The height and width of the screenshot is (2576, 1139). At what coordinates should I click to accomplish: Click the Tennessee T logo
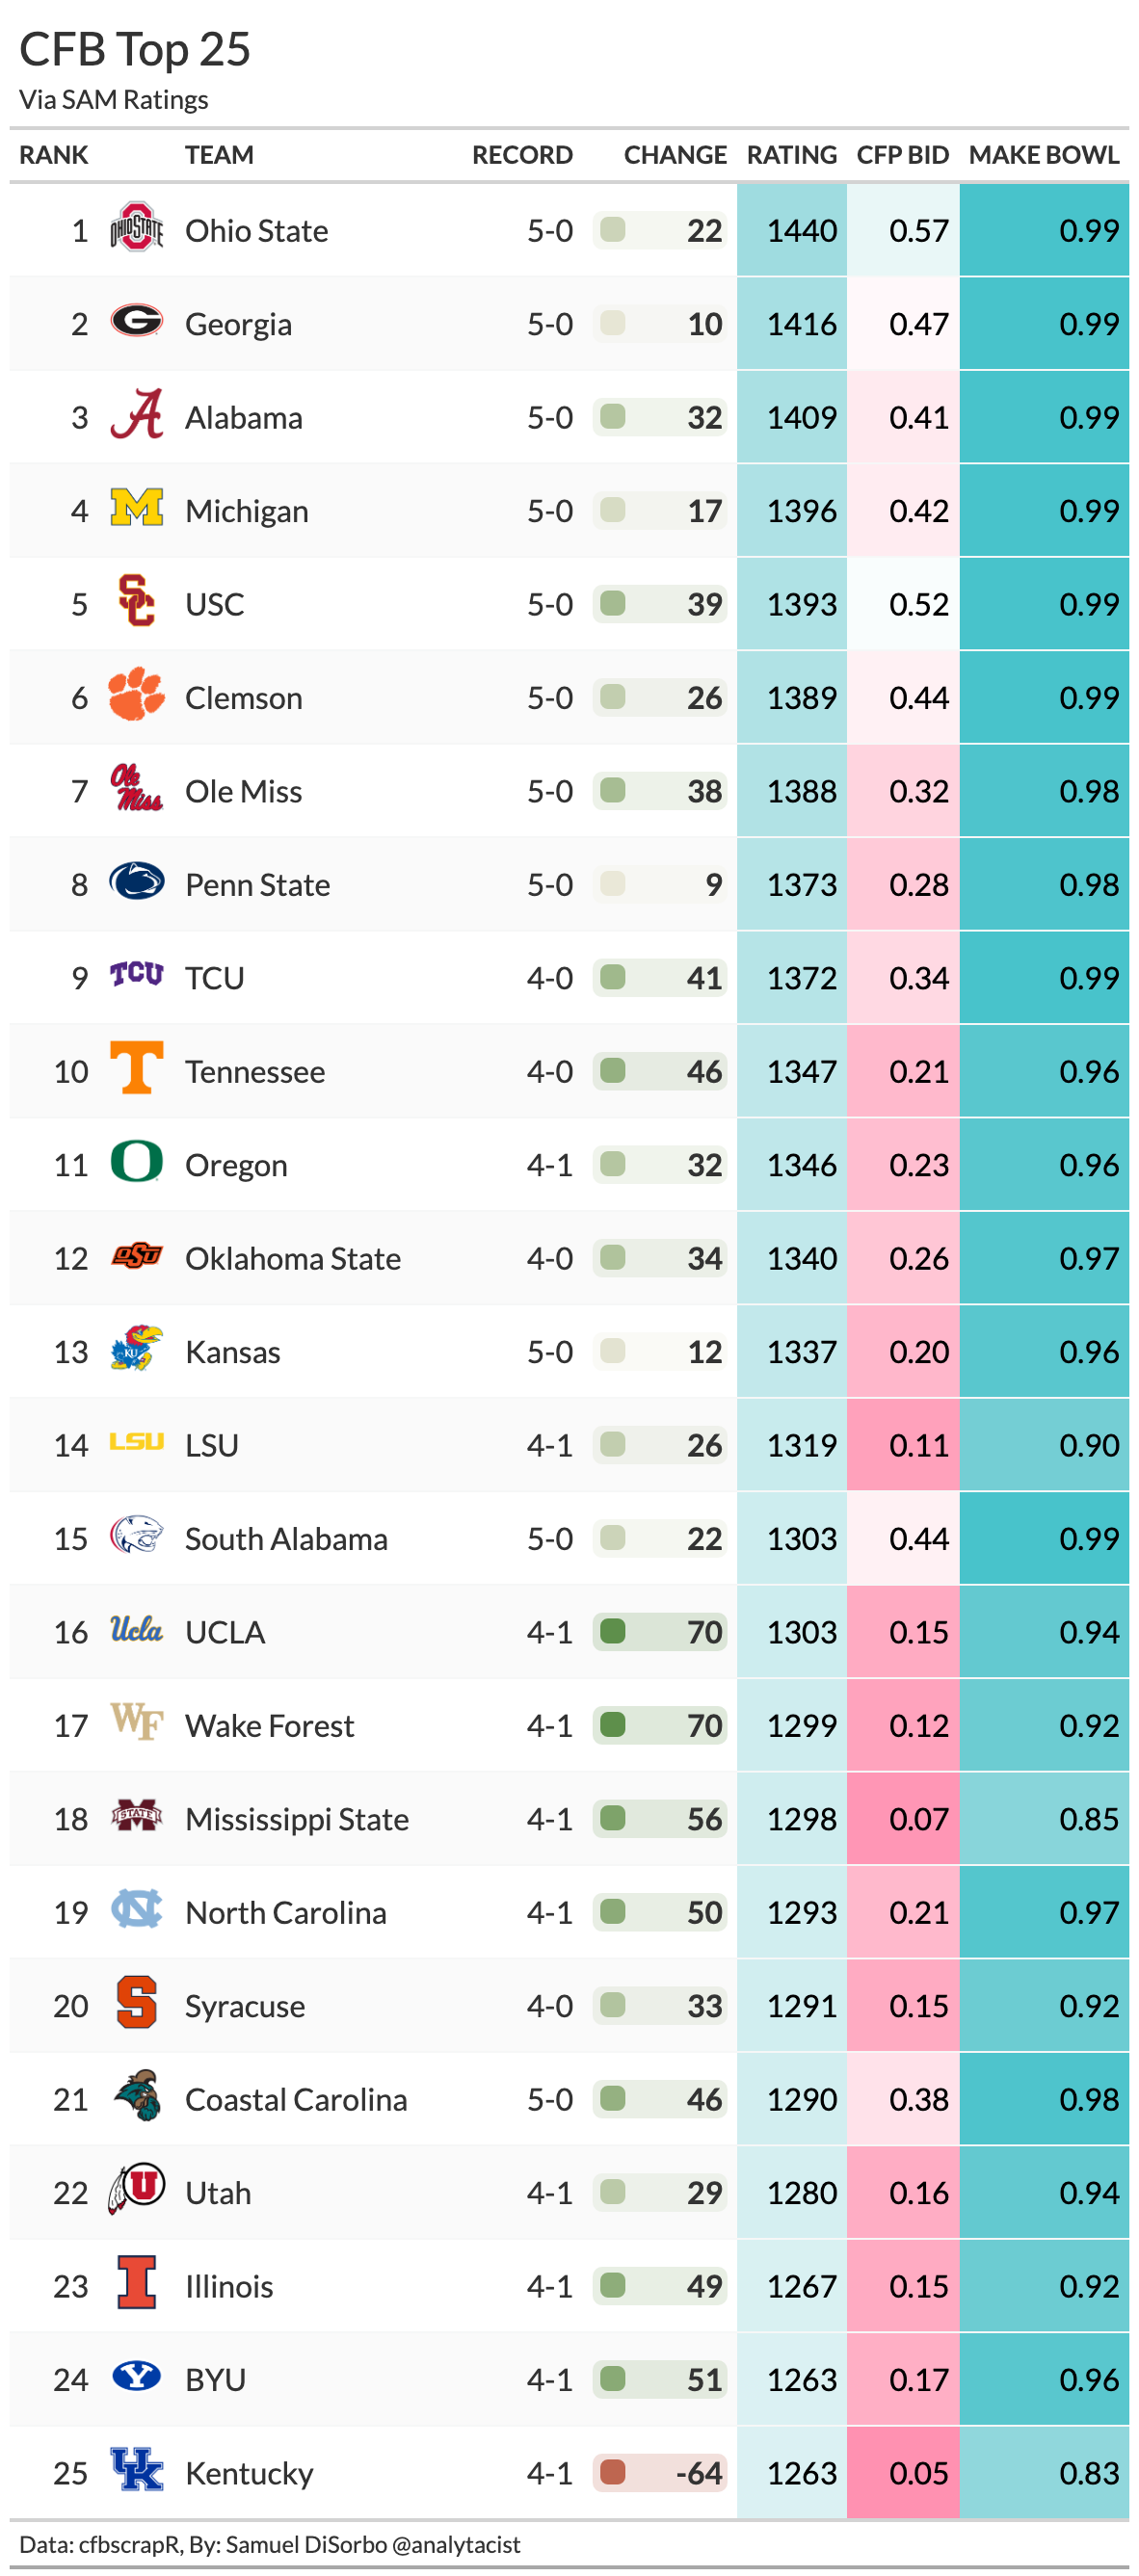point(136,1068)
